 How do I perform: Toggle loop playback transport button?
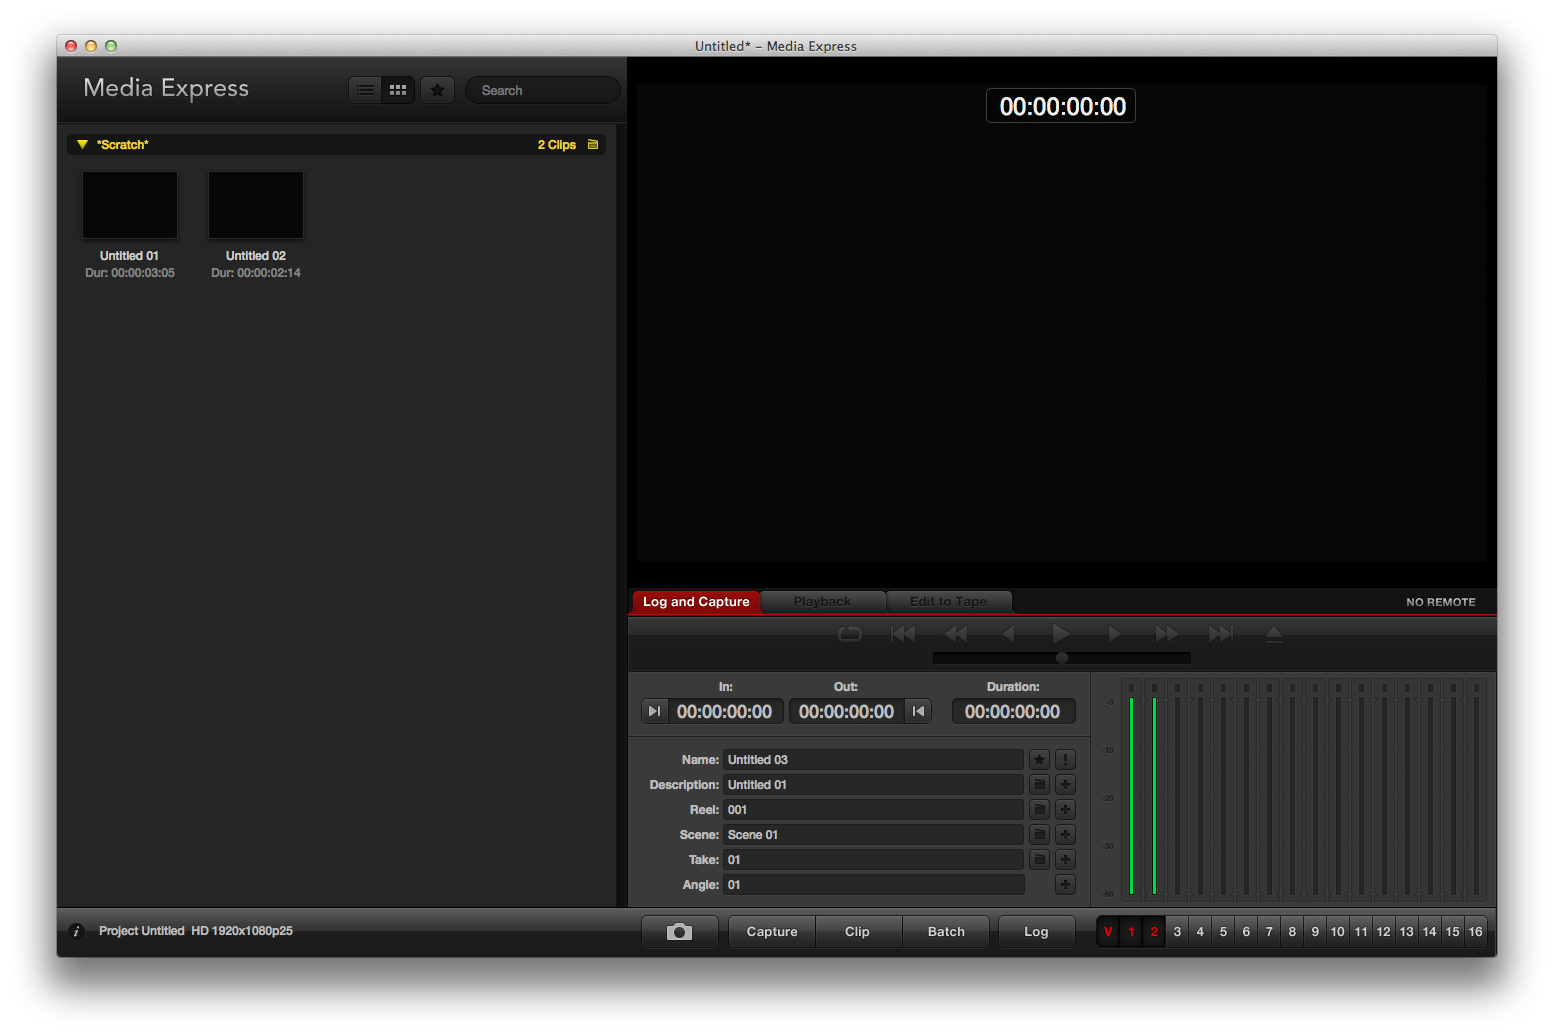[850, 634]
